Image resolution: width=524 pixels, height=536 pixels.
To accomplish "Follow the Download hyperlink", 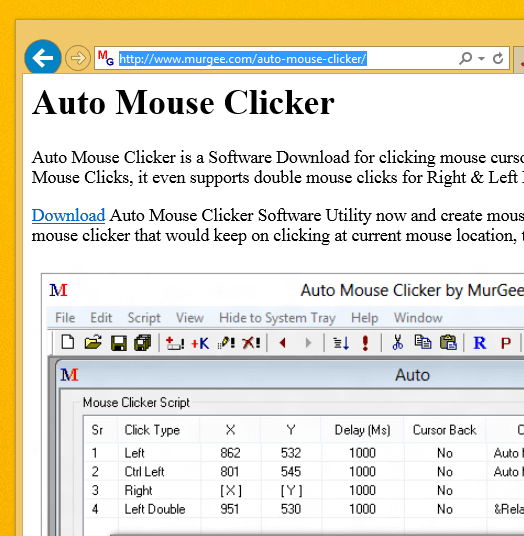I will pyautogui.click(x=68, y=215).
